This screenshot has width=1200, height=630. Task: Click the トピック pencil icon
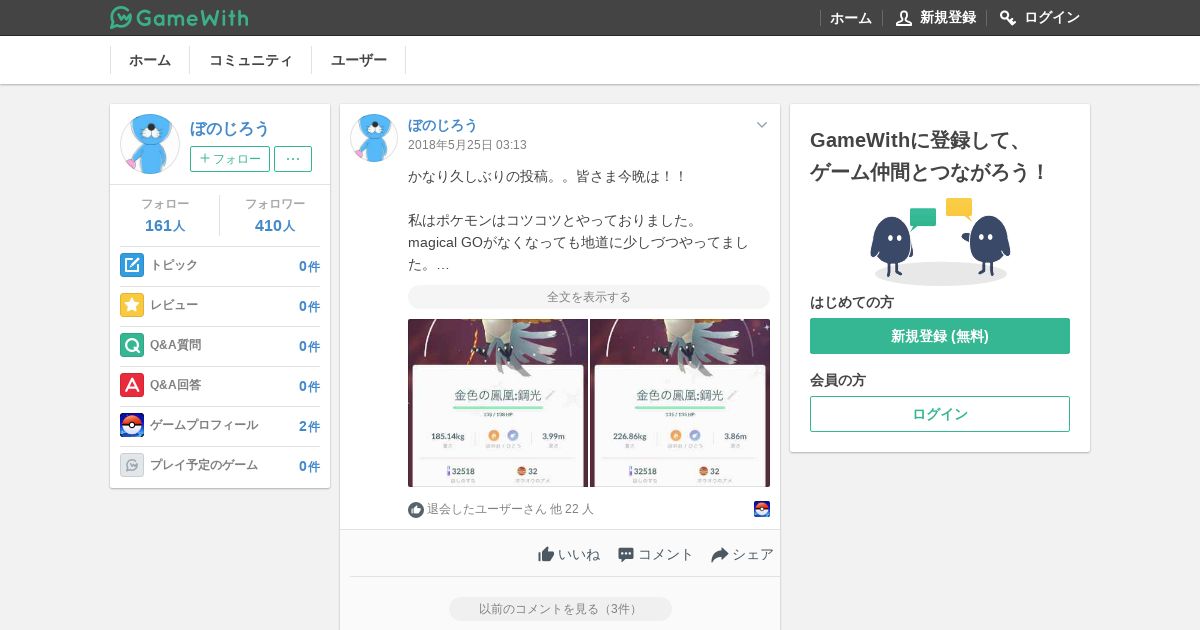pyautogui.click(x=132, y=265)
